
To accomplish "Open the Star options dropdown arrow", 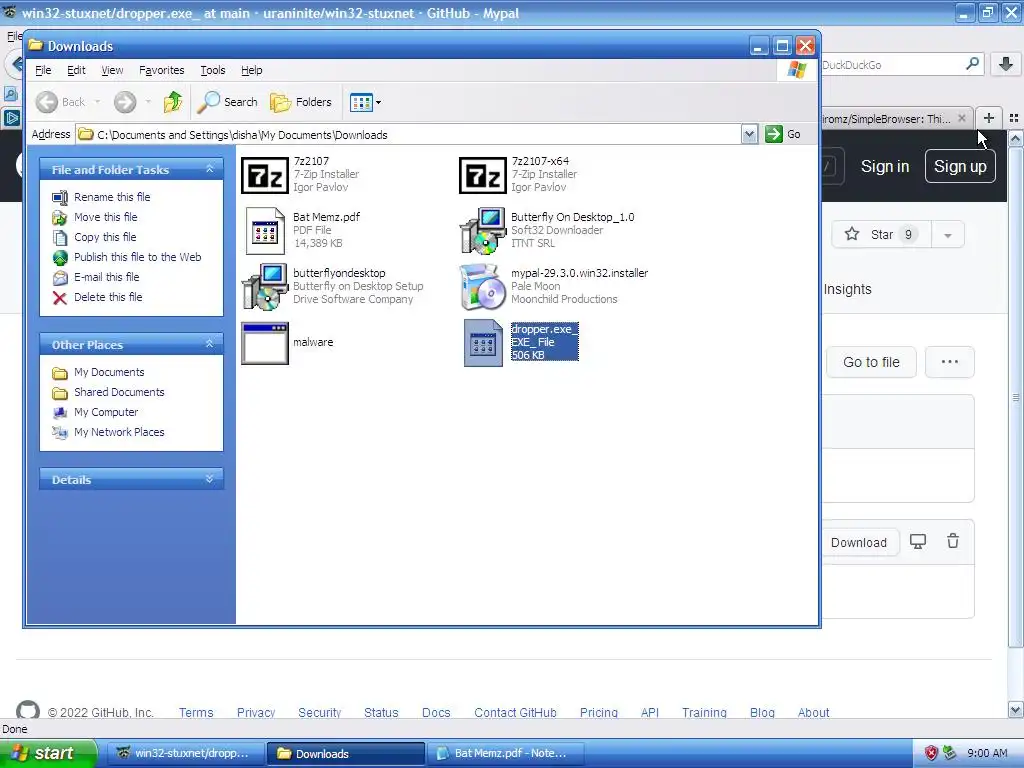I will (948, 234).
